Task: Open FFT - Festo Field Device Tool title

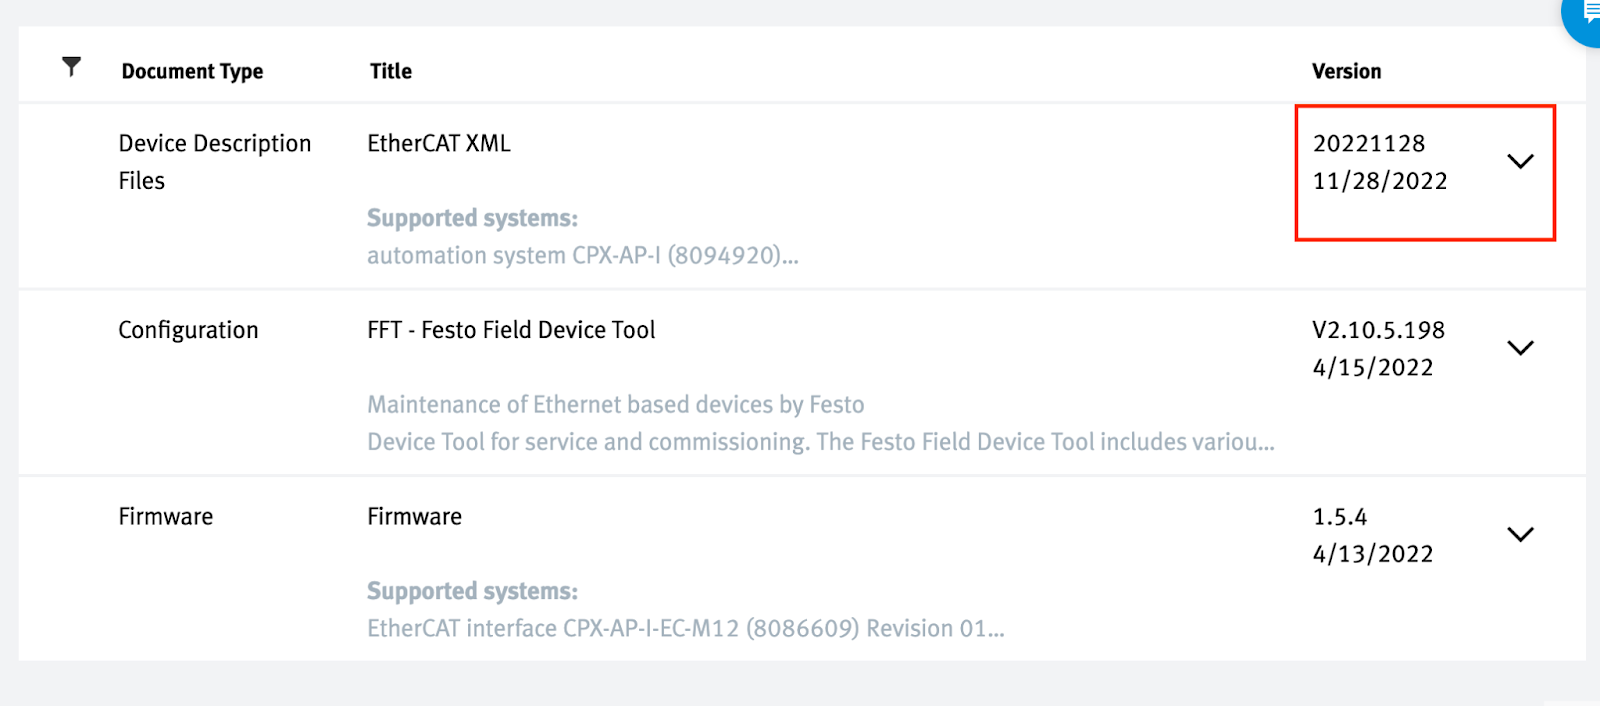Action: (x=511, y=330)
